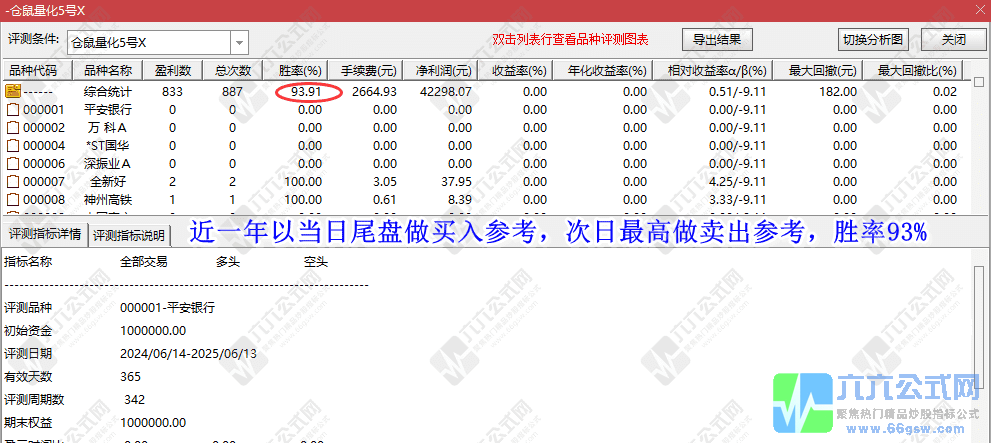
Task: Click the icon beside stock code 000008
Action: coord(13,200)
